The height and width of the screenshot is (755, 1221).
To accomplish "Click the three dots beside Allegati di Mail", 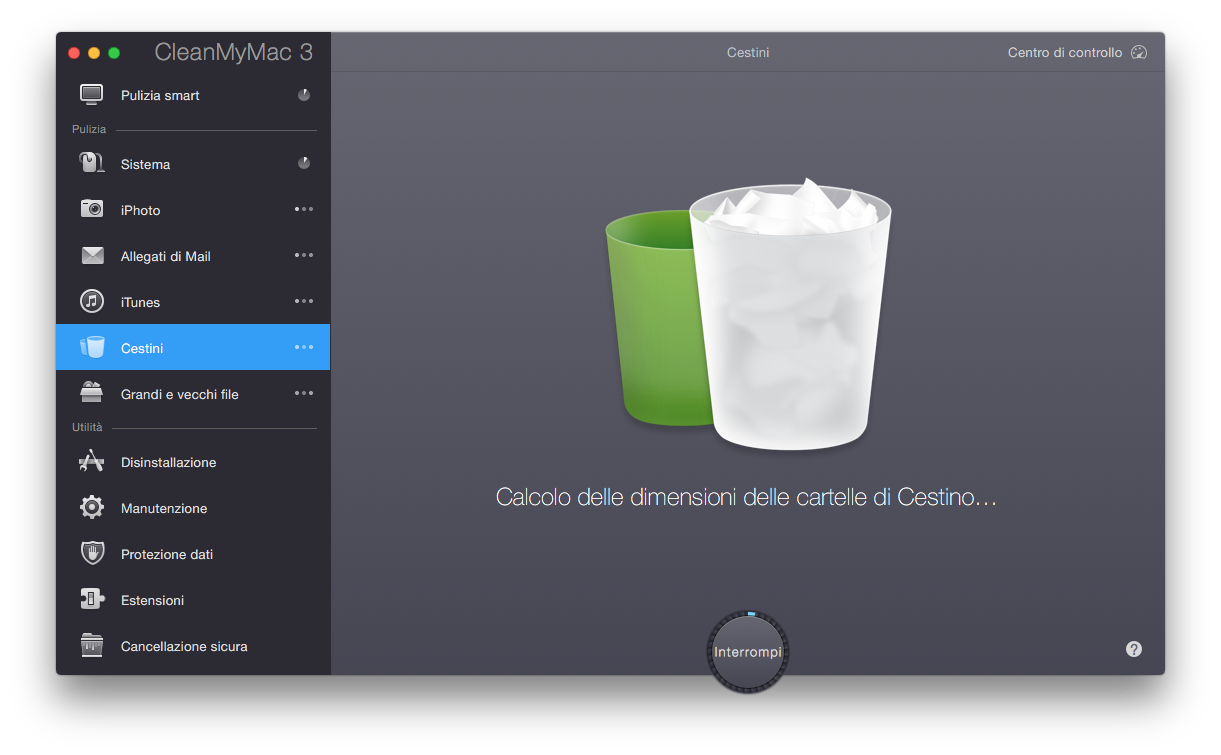I will [x=304, y=255].
